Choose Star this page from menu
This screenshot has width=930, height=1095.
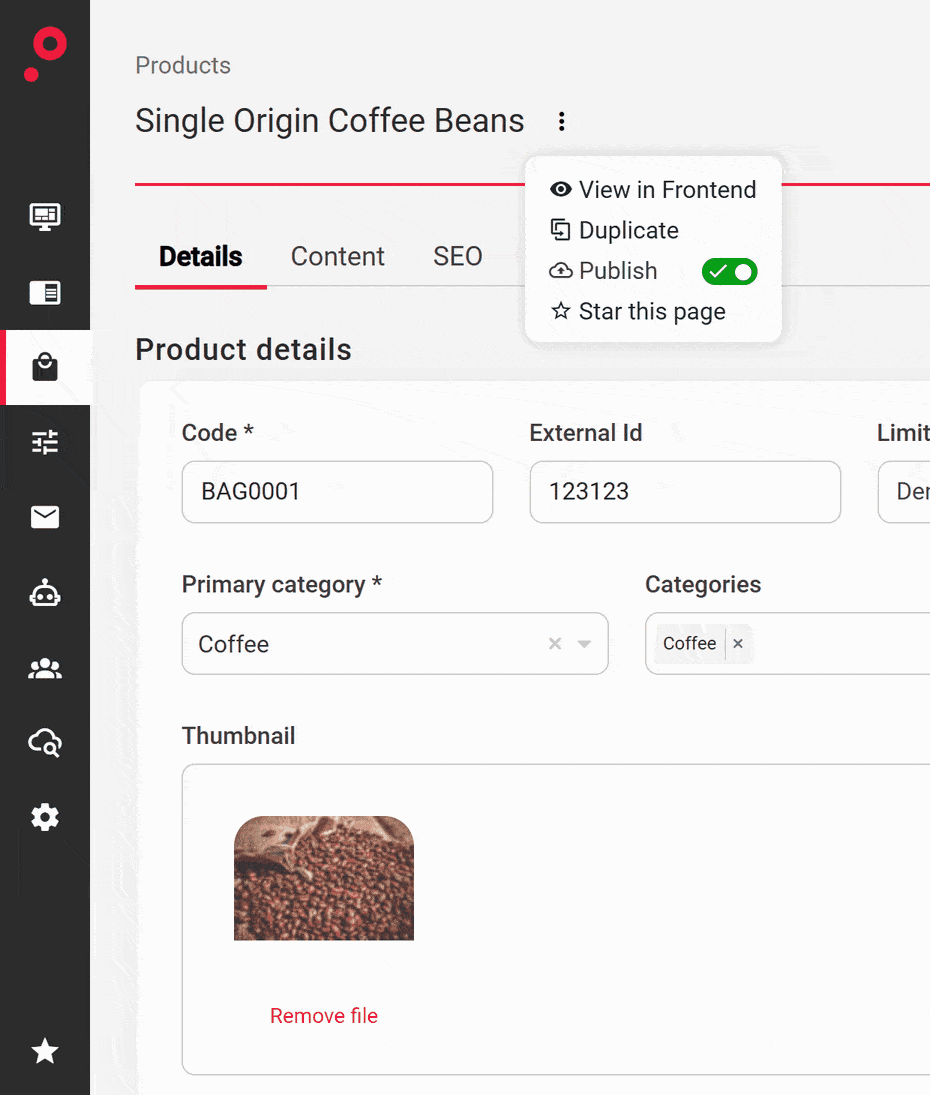[638, 311]
